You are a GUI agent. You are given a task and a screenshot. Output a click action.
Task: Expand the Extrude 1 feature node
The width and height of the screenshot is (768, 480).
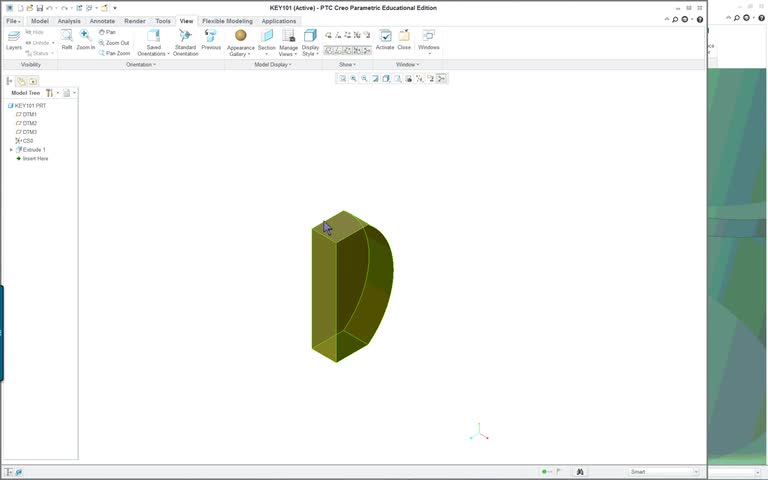pos(11,150)
